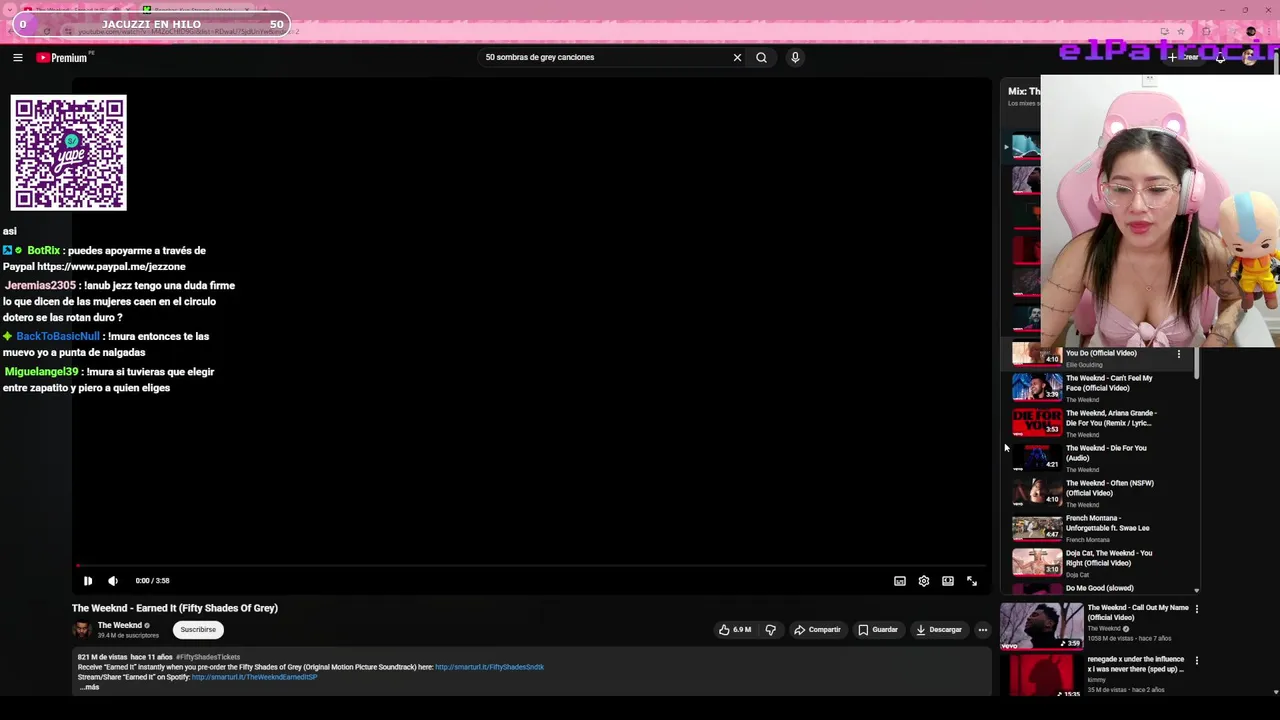Screen dimensions: 1280x720
Task: Click the 'Die For You (Remix / Lyric' thumbnail
Action: tap(1037, 422)
